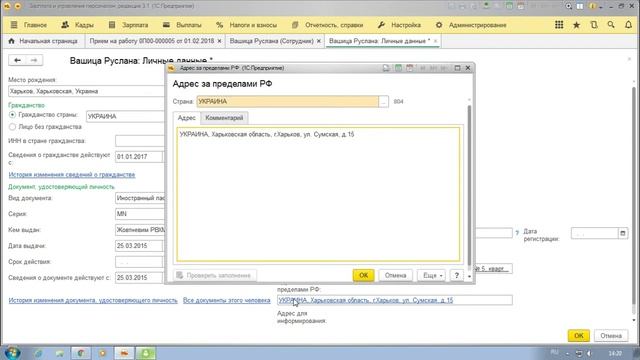Image resolution: width=640 pixels, height=360 pixels.
Task: Click the search magnifier icon in yellow bar
Action: coord(611,25)
